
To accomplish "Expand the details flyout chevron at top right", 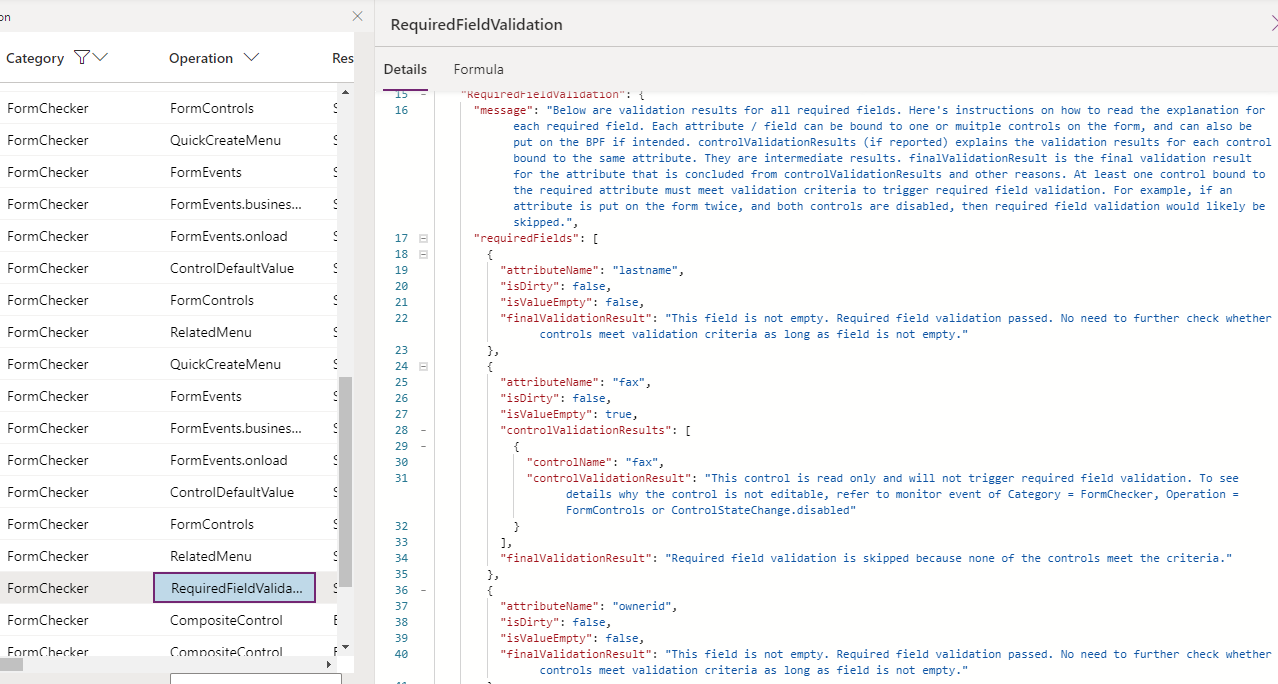I will click(1272, 24).
